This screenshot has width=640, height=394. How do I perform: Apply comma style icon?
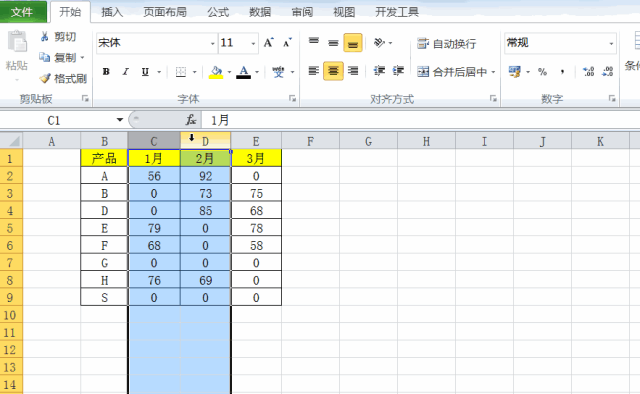(562, 72)
